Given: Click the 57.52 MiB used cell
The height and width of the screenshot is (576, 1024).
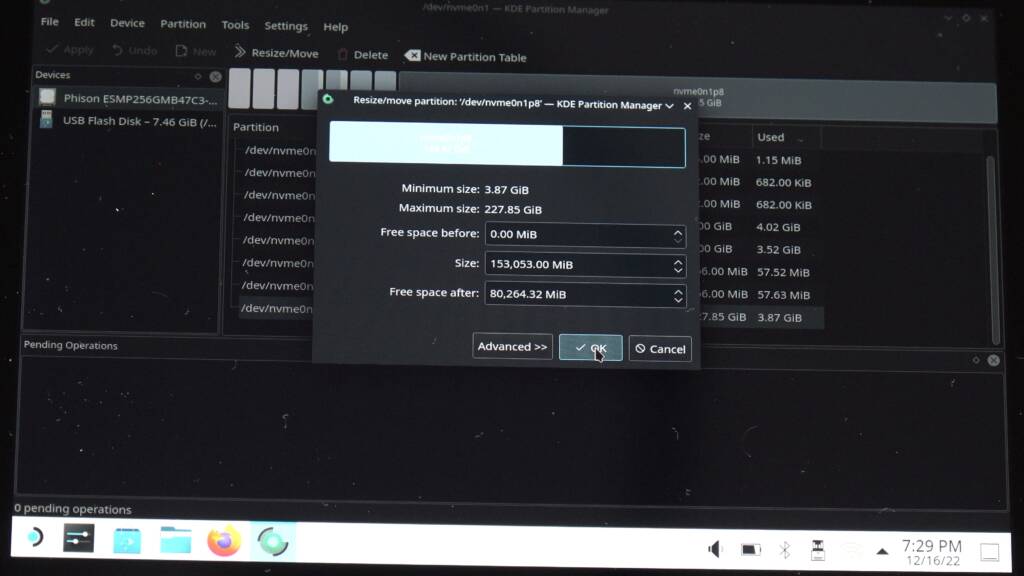Looking at the screenshot, I should click(783, 272).
